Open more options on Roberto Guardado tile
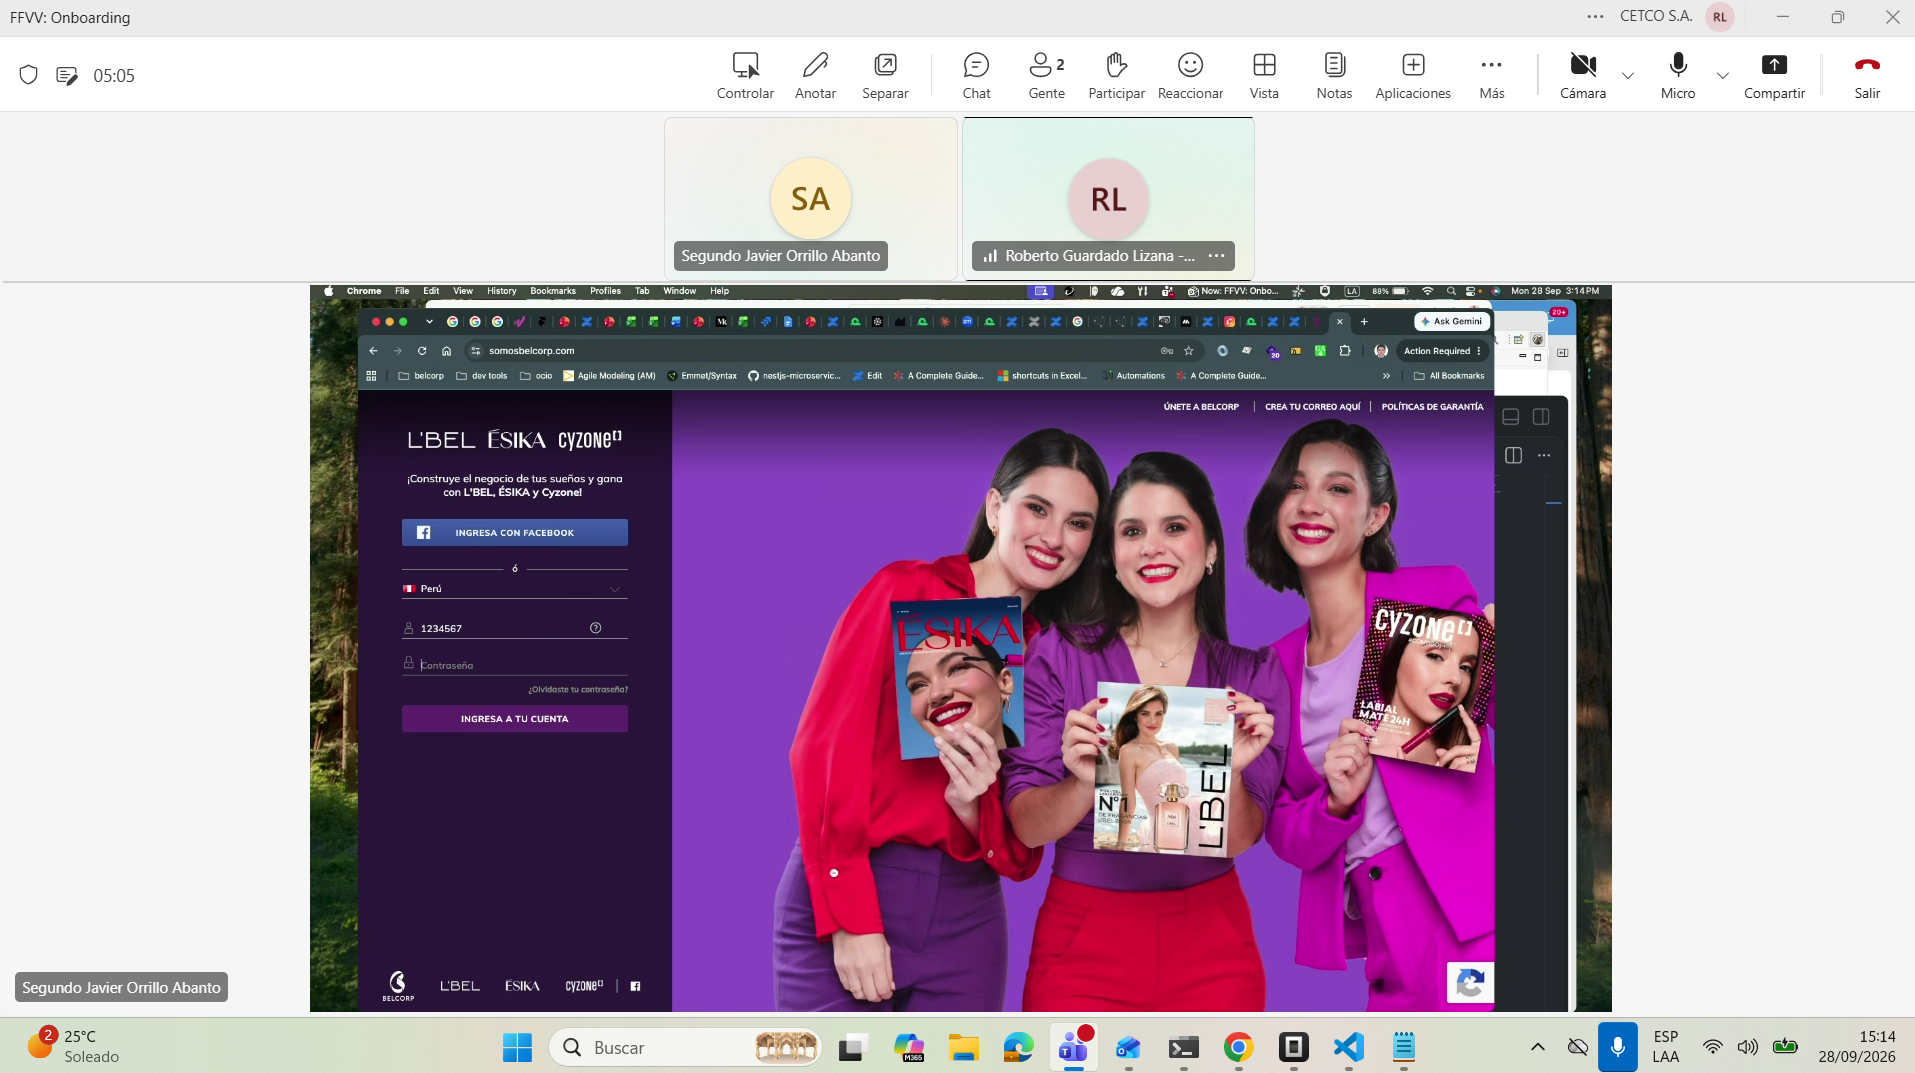 pos(1216,256)
